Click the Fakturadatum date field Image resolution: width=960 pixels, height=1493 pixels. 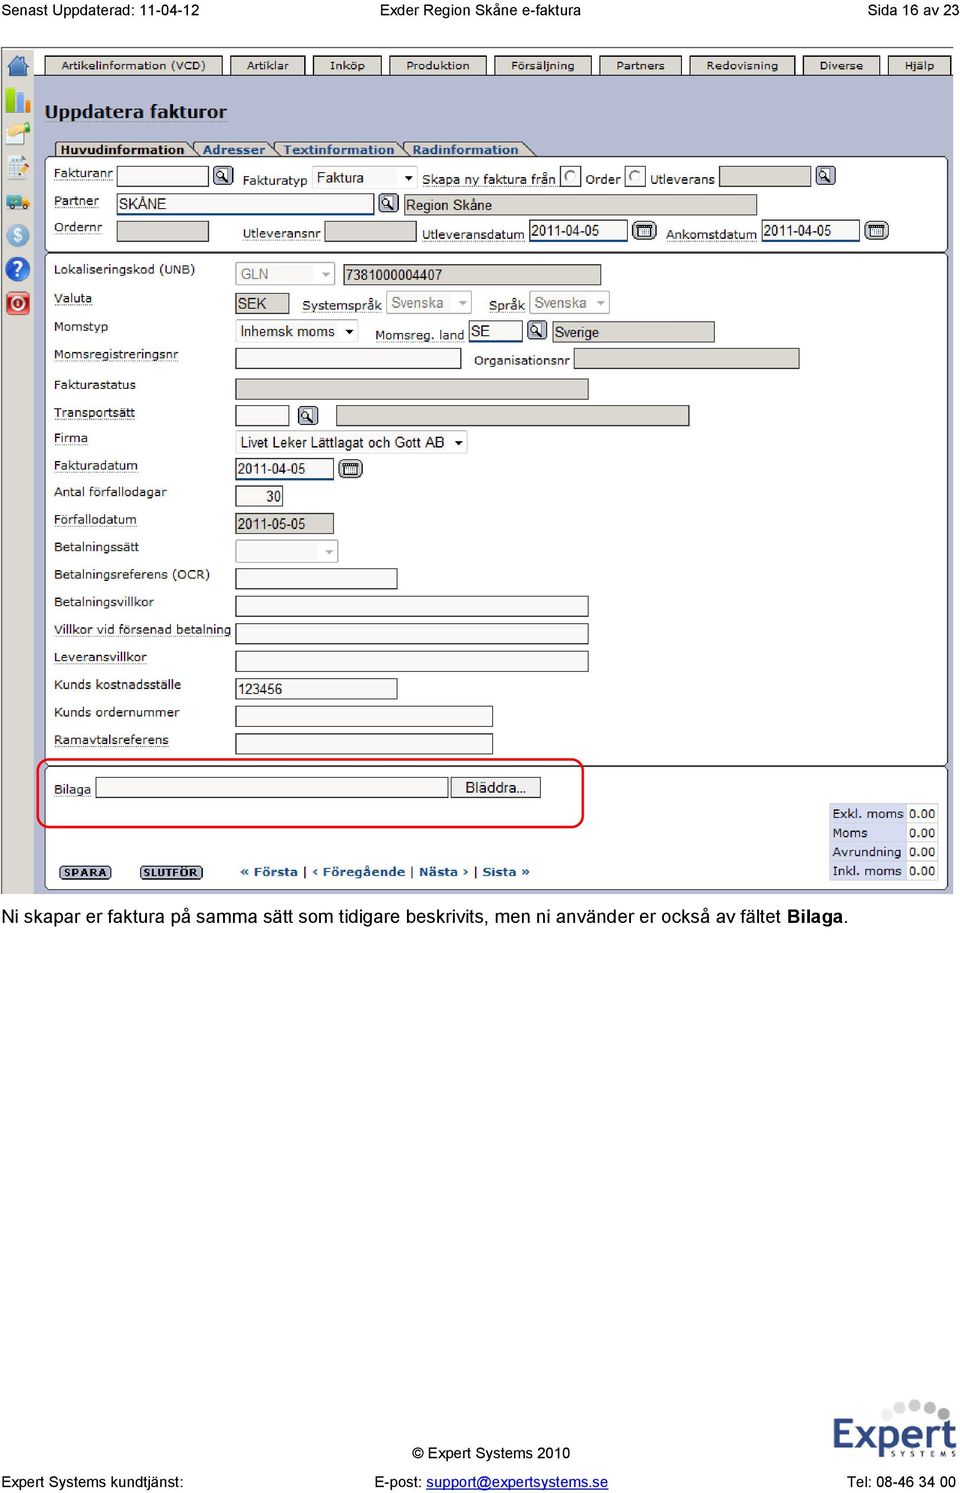coord(285,469)
